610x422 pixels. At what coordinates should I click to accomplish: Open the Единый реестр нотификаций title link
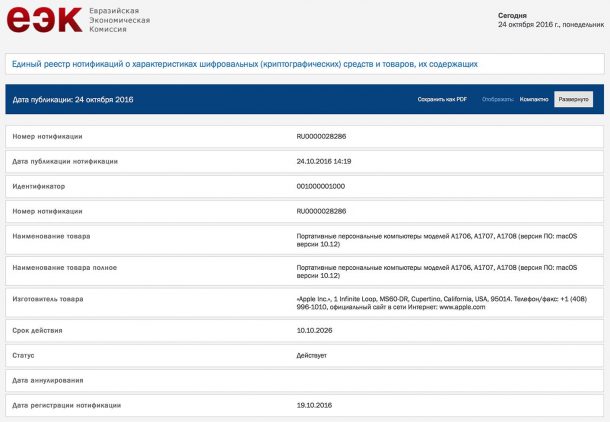pos(244,64)
